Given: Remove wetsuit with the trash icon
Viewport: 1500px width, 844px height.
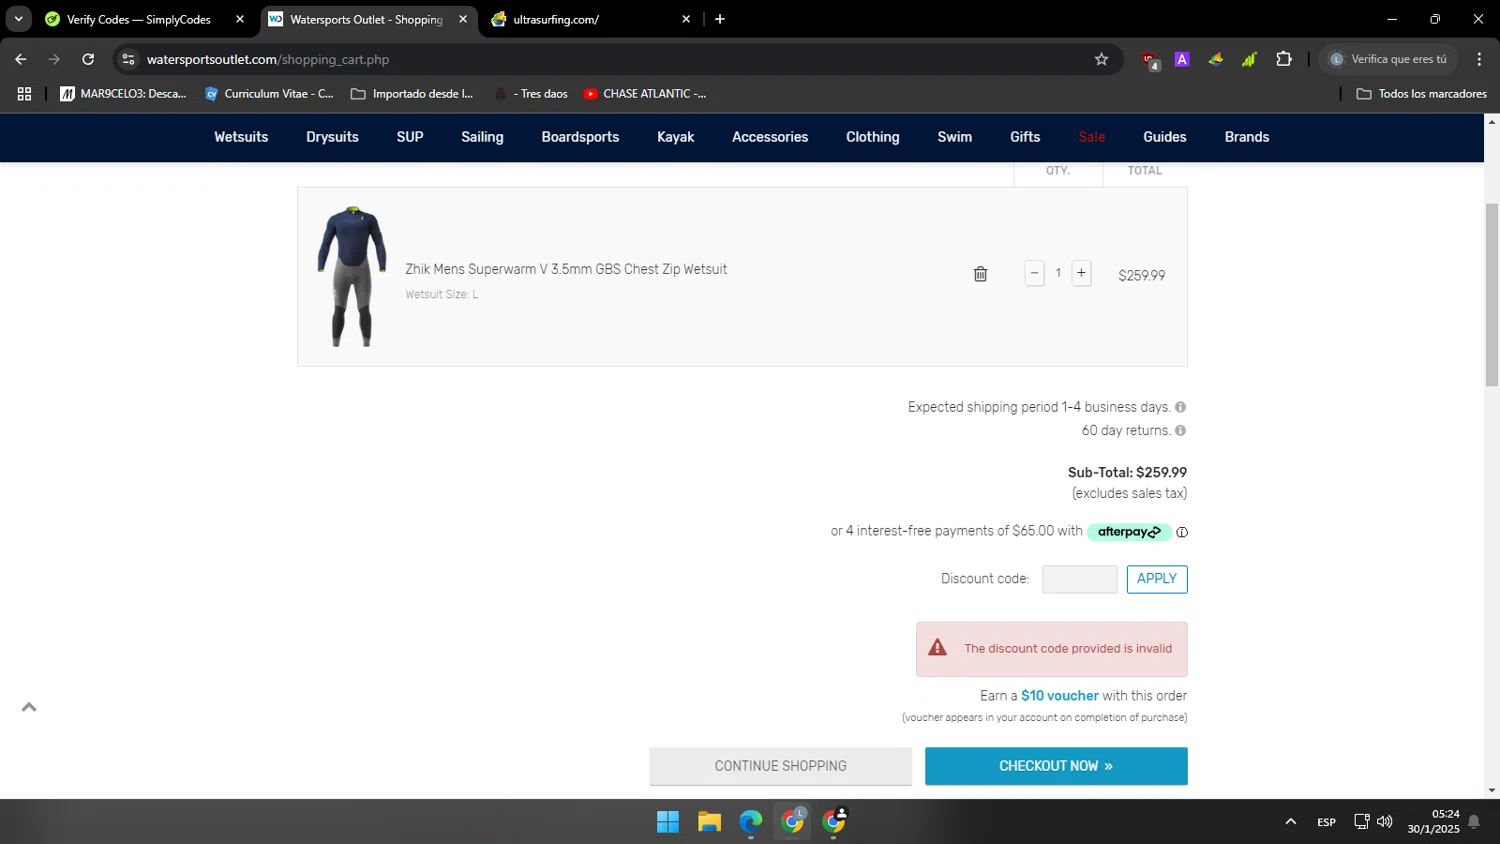Looking at the screenshot, I should pos(980,274).
